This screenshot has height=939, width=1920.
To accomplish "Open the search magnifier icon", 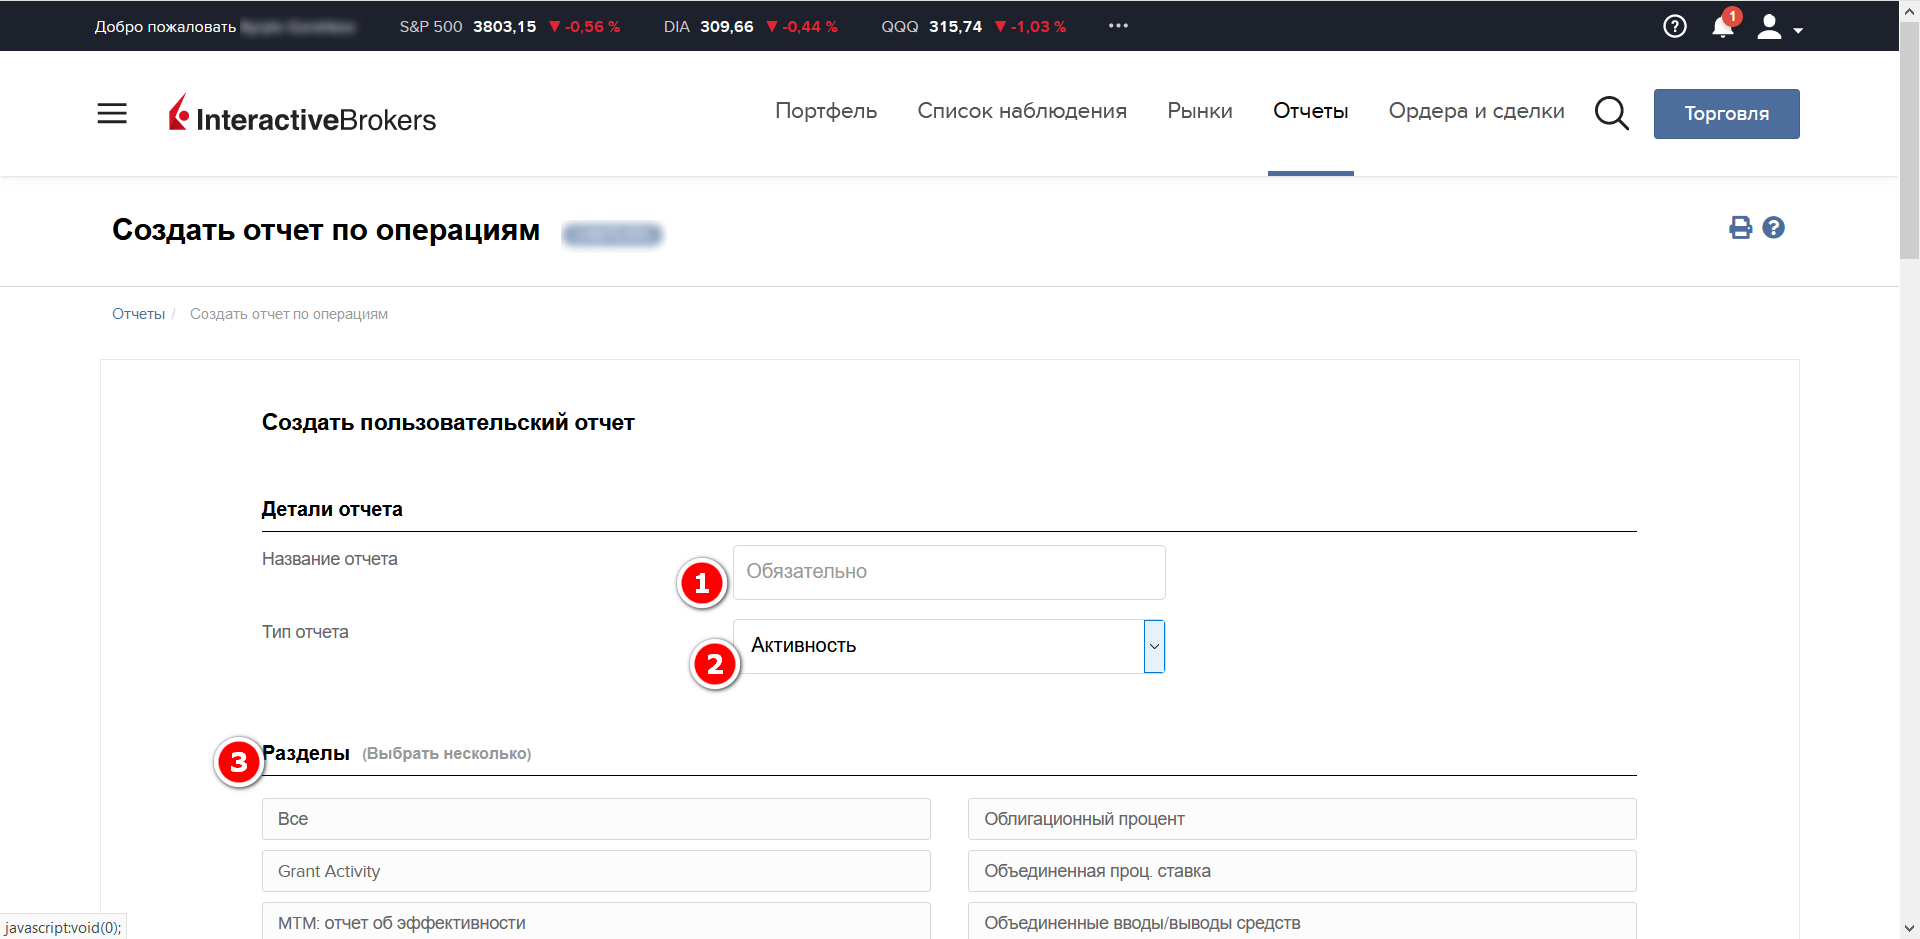I will coord(1611,113).
